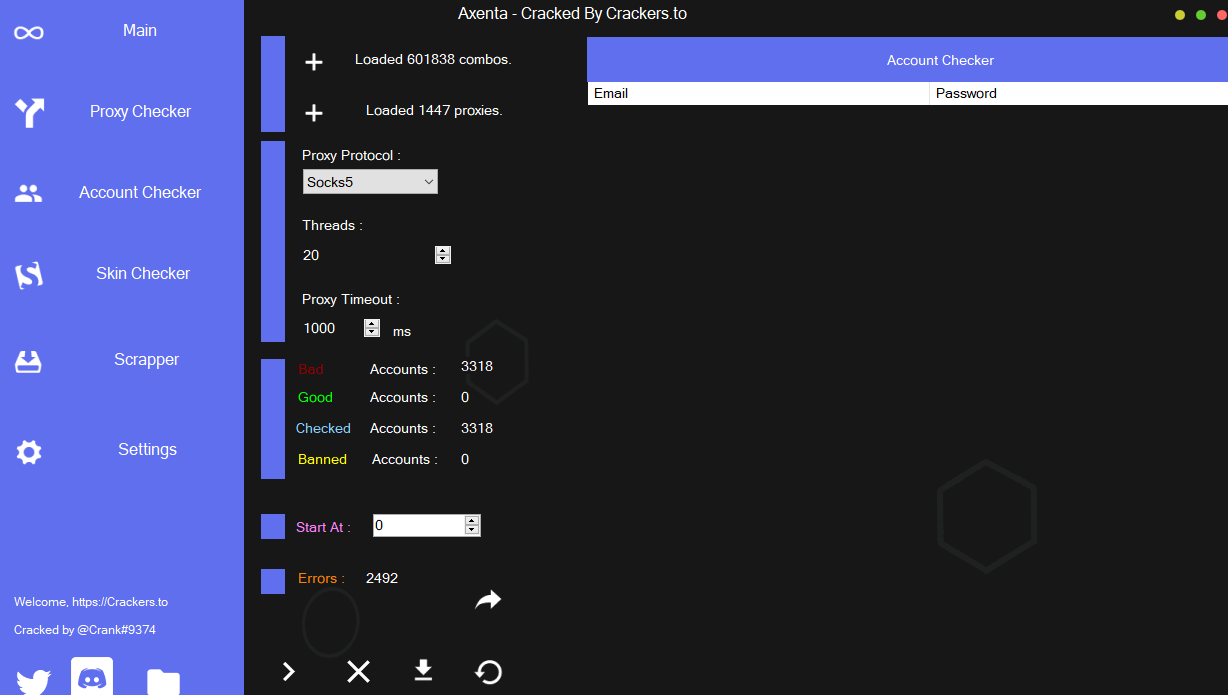Open the Skin Checker S icon
1228x695 pixels.
[29, 275]
